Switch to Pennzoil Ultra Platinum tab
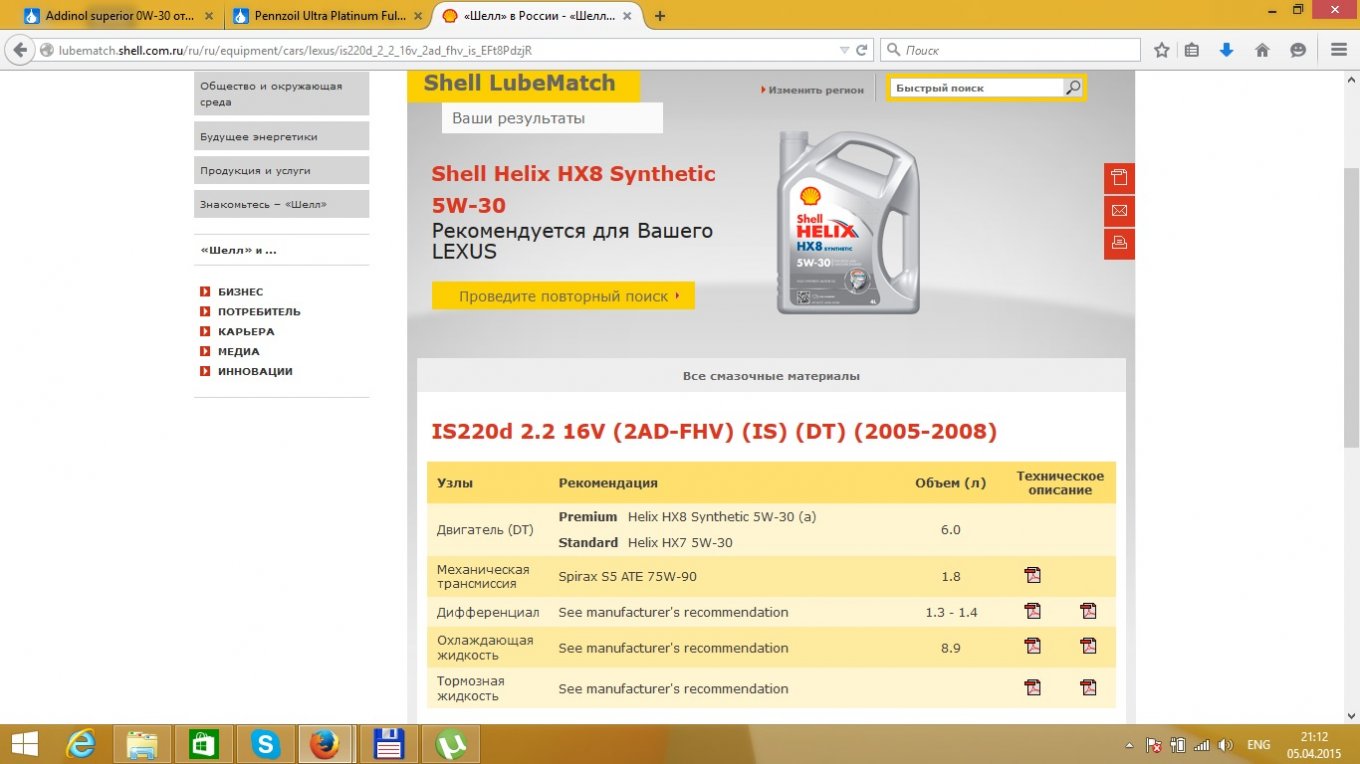Image resolution: width=1360 pixels, height=764 pixels. [326, 16]
